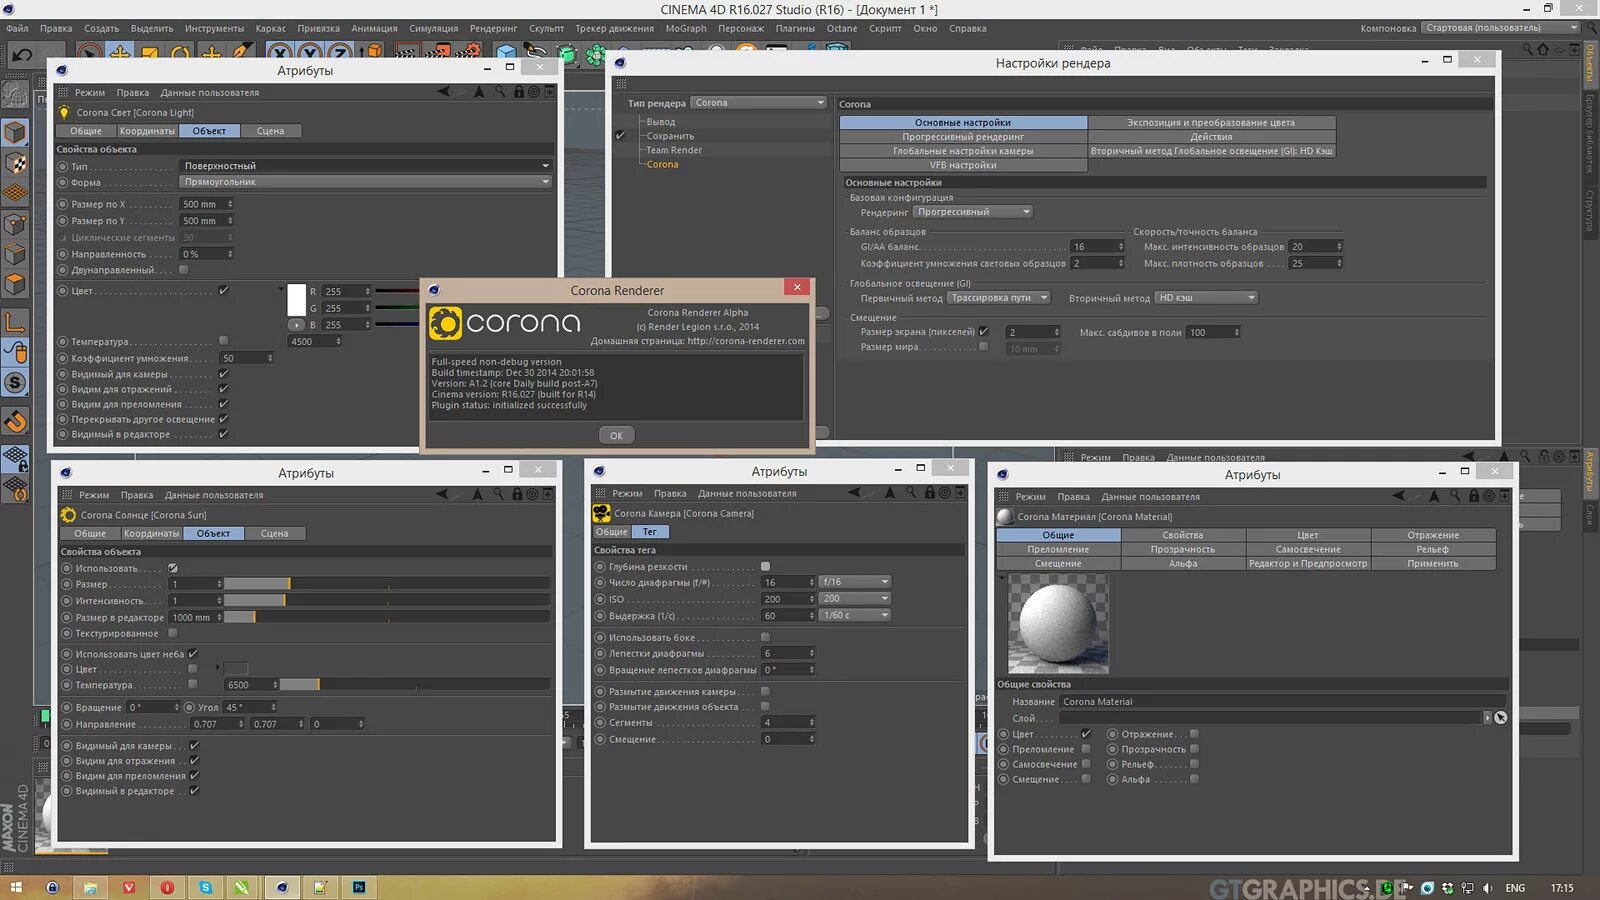This screenshot has width=1600, height=900.
Task: Open File Explorer from the taskbar
Action: tap(90, 887)
